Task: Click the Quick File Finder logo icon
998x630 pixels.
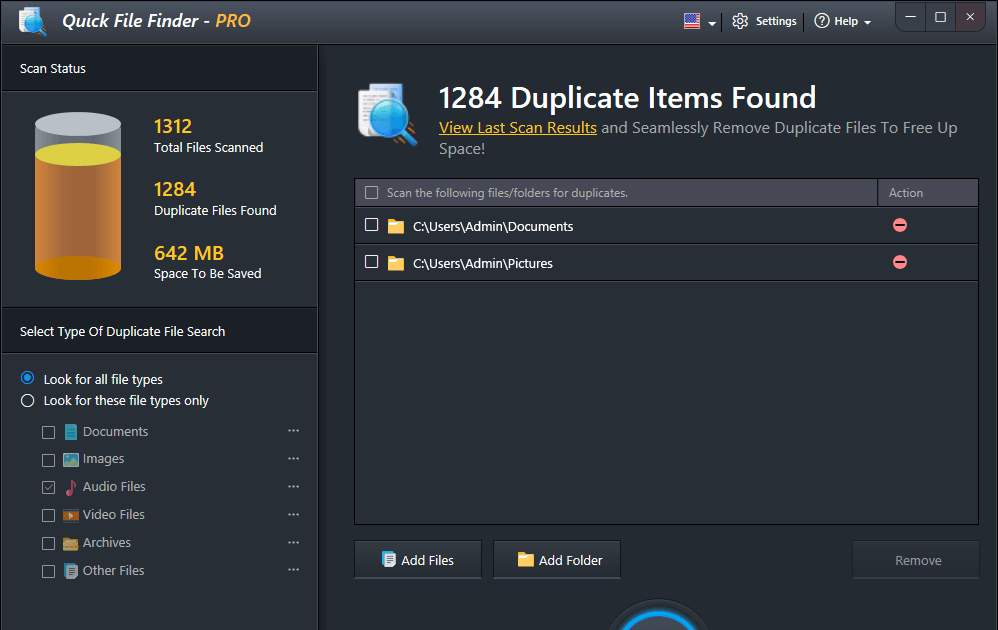Action: pos(32,21)
